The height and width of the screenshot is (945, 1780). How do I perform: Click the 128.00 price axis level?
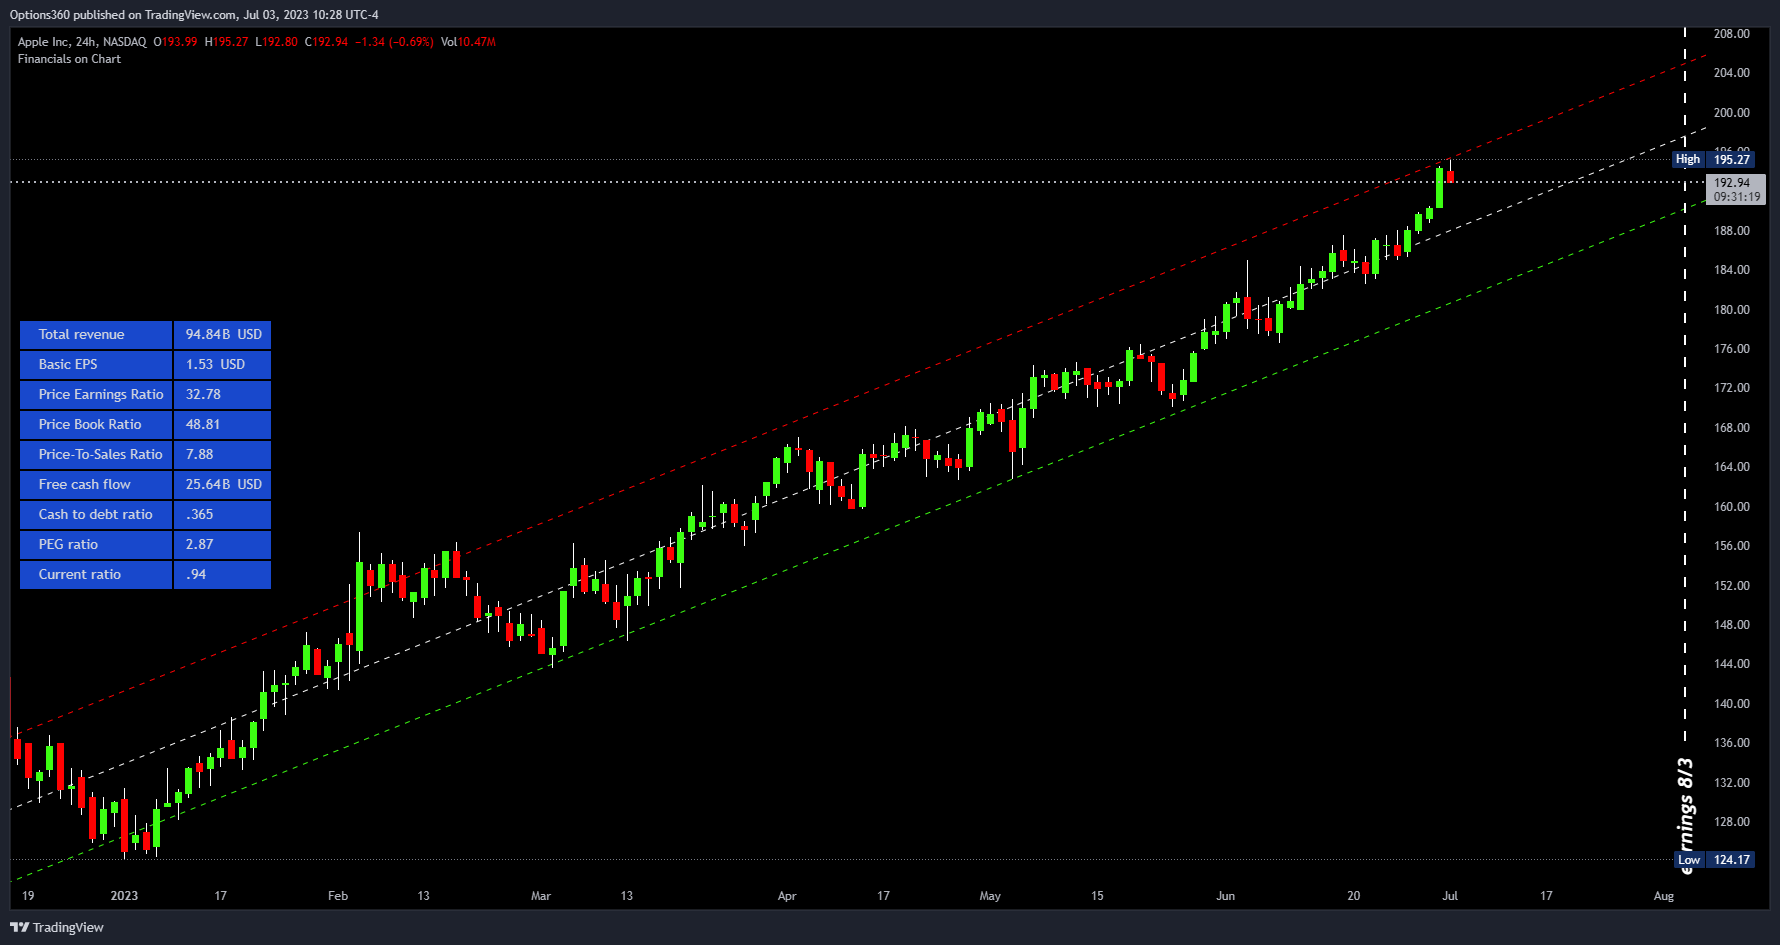point(1731,822)
